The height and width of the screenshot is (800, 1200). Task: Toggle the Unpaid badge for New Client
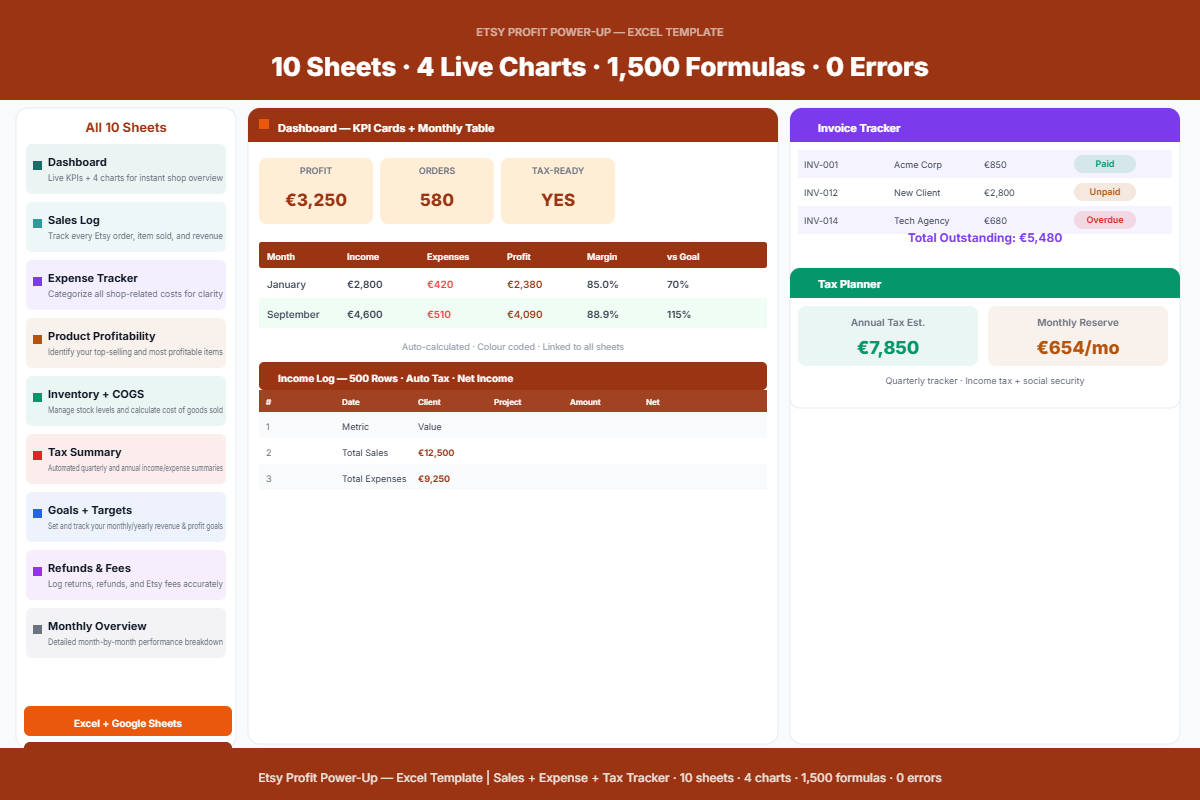1105,192
